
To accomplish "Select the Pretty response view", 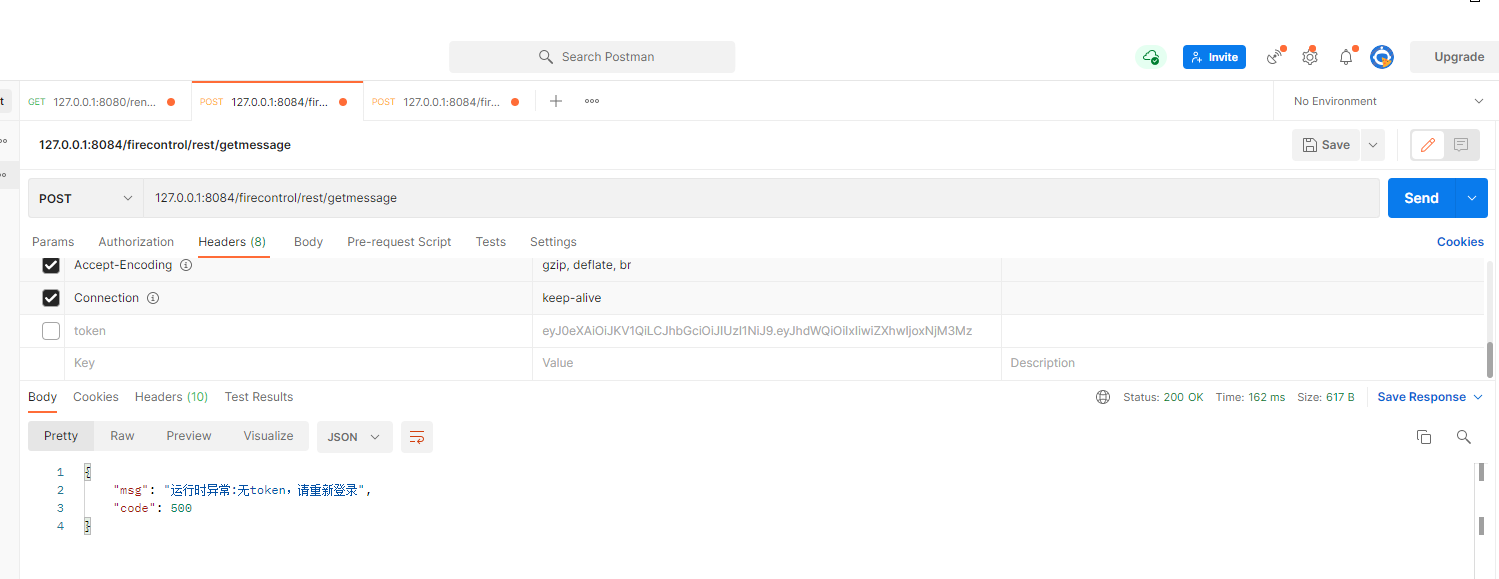I will pyautogui.click(x=61, y=436).
